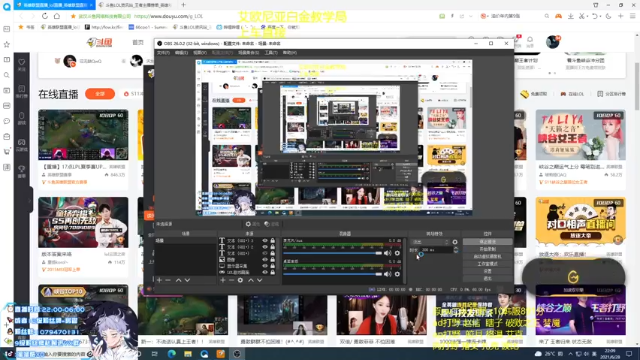
Task: Move source down in sources list
Action: coord(260,280)
